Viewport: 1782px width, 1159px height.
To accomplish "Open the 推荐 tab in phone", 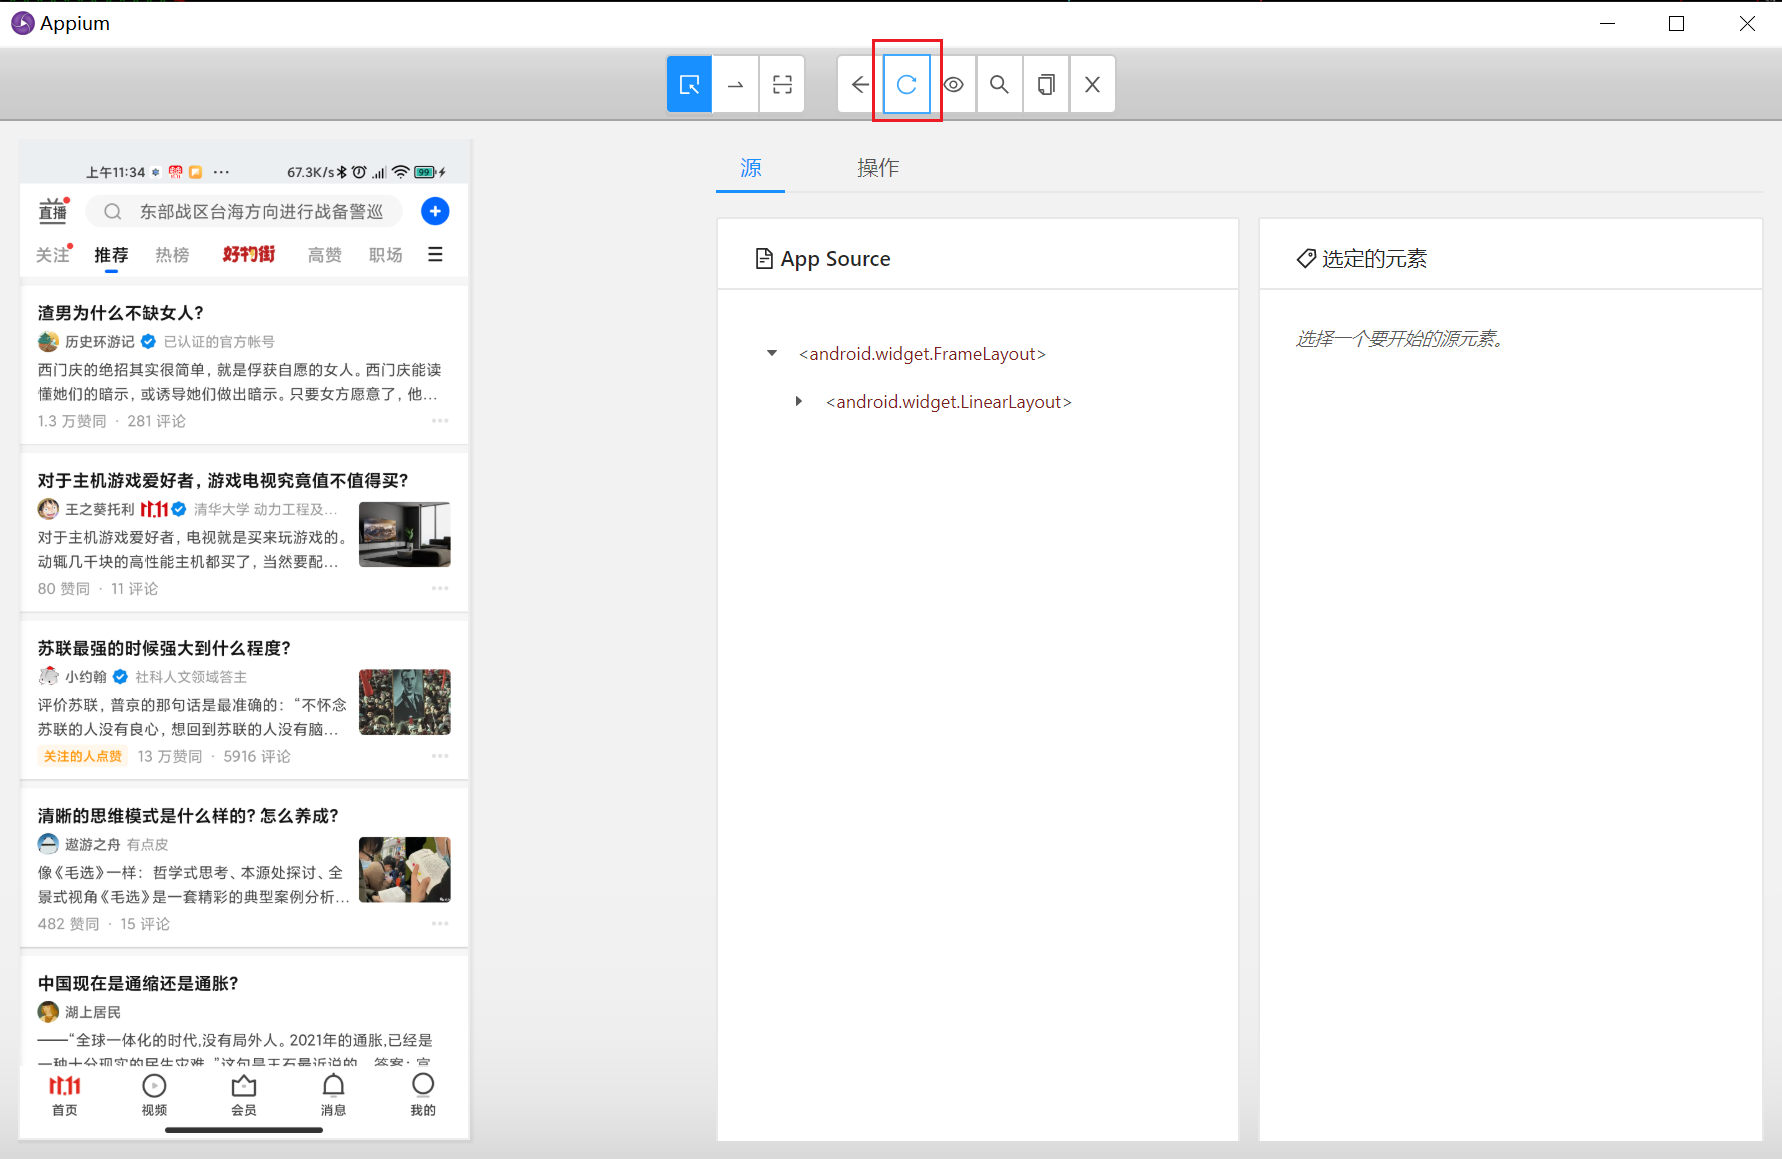I will pyautogui.click(x=111, y=255).
